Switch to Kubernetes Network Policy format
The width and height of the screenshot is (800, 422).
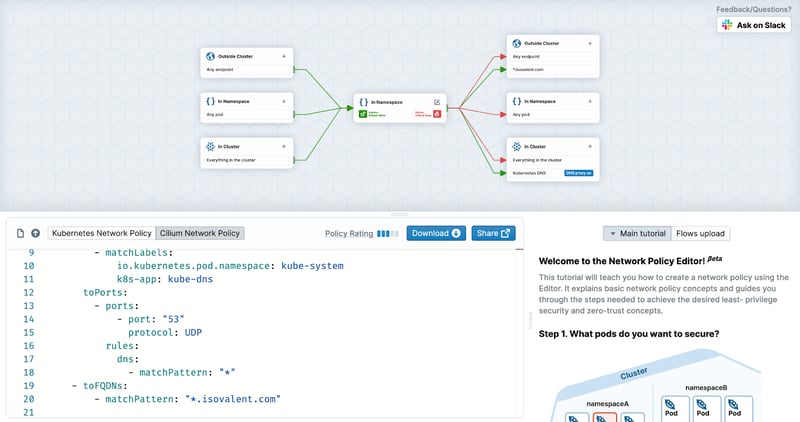[x=102, y=233]
